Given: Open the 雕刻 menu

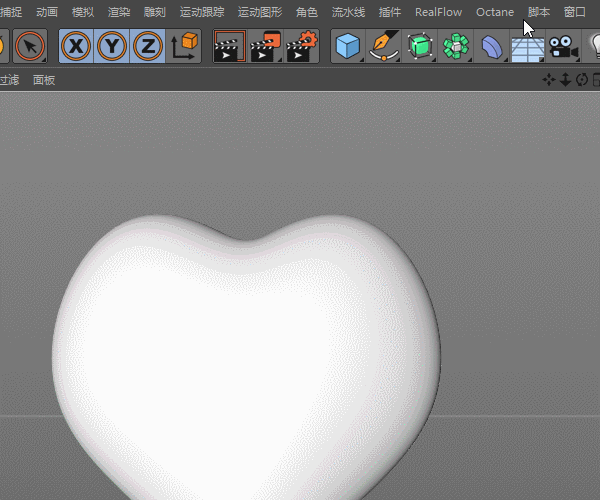Looking at the screenshot, I should pos(155,12).
